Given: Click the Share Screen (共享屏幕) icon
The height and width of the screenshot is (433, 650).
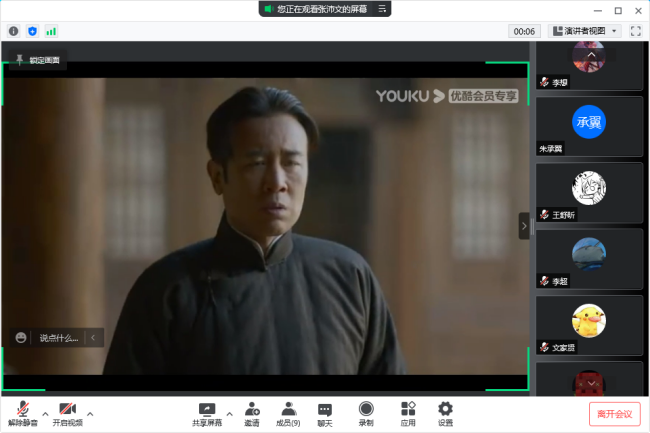Looking at the screenshot, I should (207, 410).
